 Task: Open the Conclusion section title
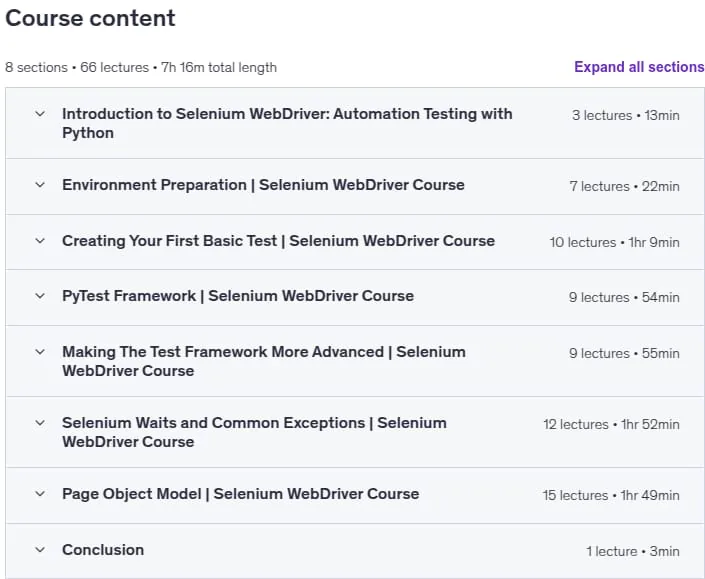click(x=103, y=550)
